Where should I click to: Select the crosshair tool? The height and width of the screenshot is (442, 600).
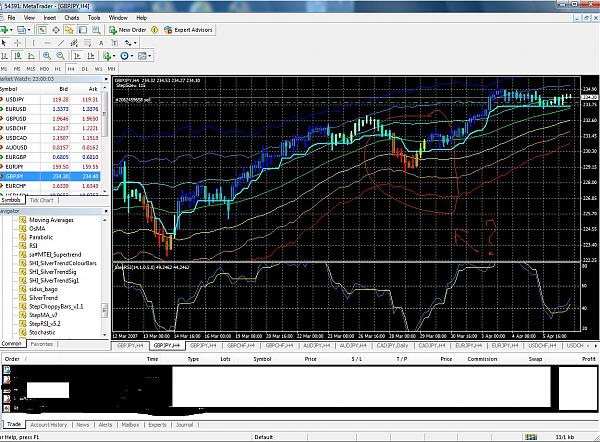coord(18,43)
